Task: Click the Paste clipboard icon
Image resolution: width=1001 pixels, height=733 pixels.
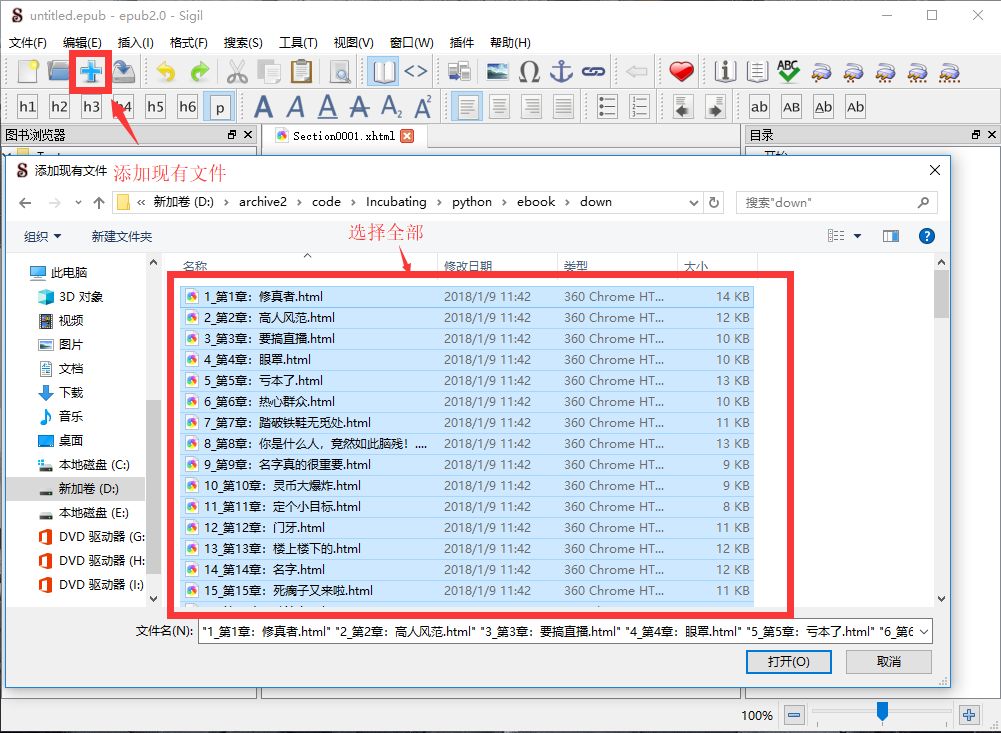Action: coord(301,72)
